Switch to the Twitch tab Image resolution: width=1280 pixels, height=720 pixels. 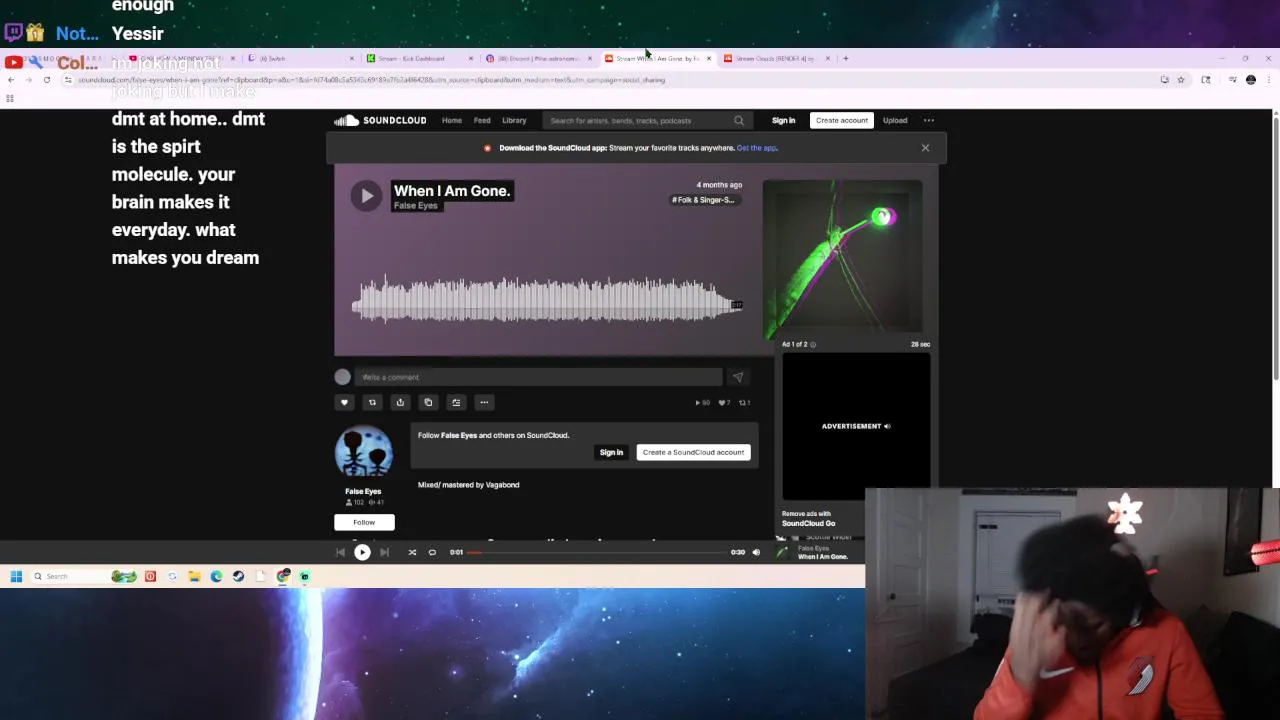point(300,58)
